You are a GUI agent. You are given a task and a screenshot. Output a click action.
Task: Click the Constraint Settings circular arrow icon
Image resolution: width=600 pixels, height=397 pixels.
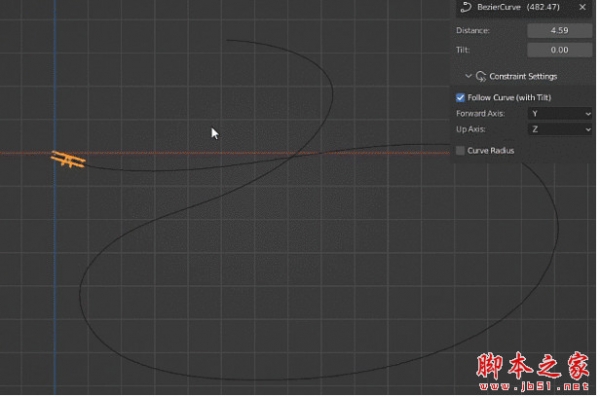pyautogui.click(x=481, y=76)
